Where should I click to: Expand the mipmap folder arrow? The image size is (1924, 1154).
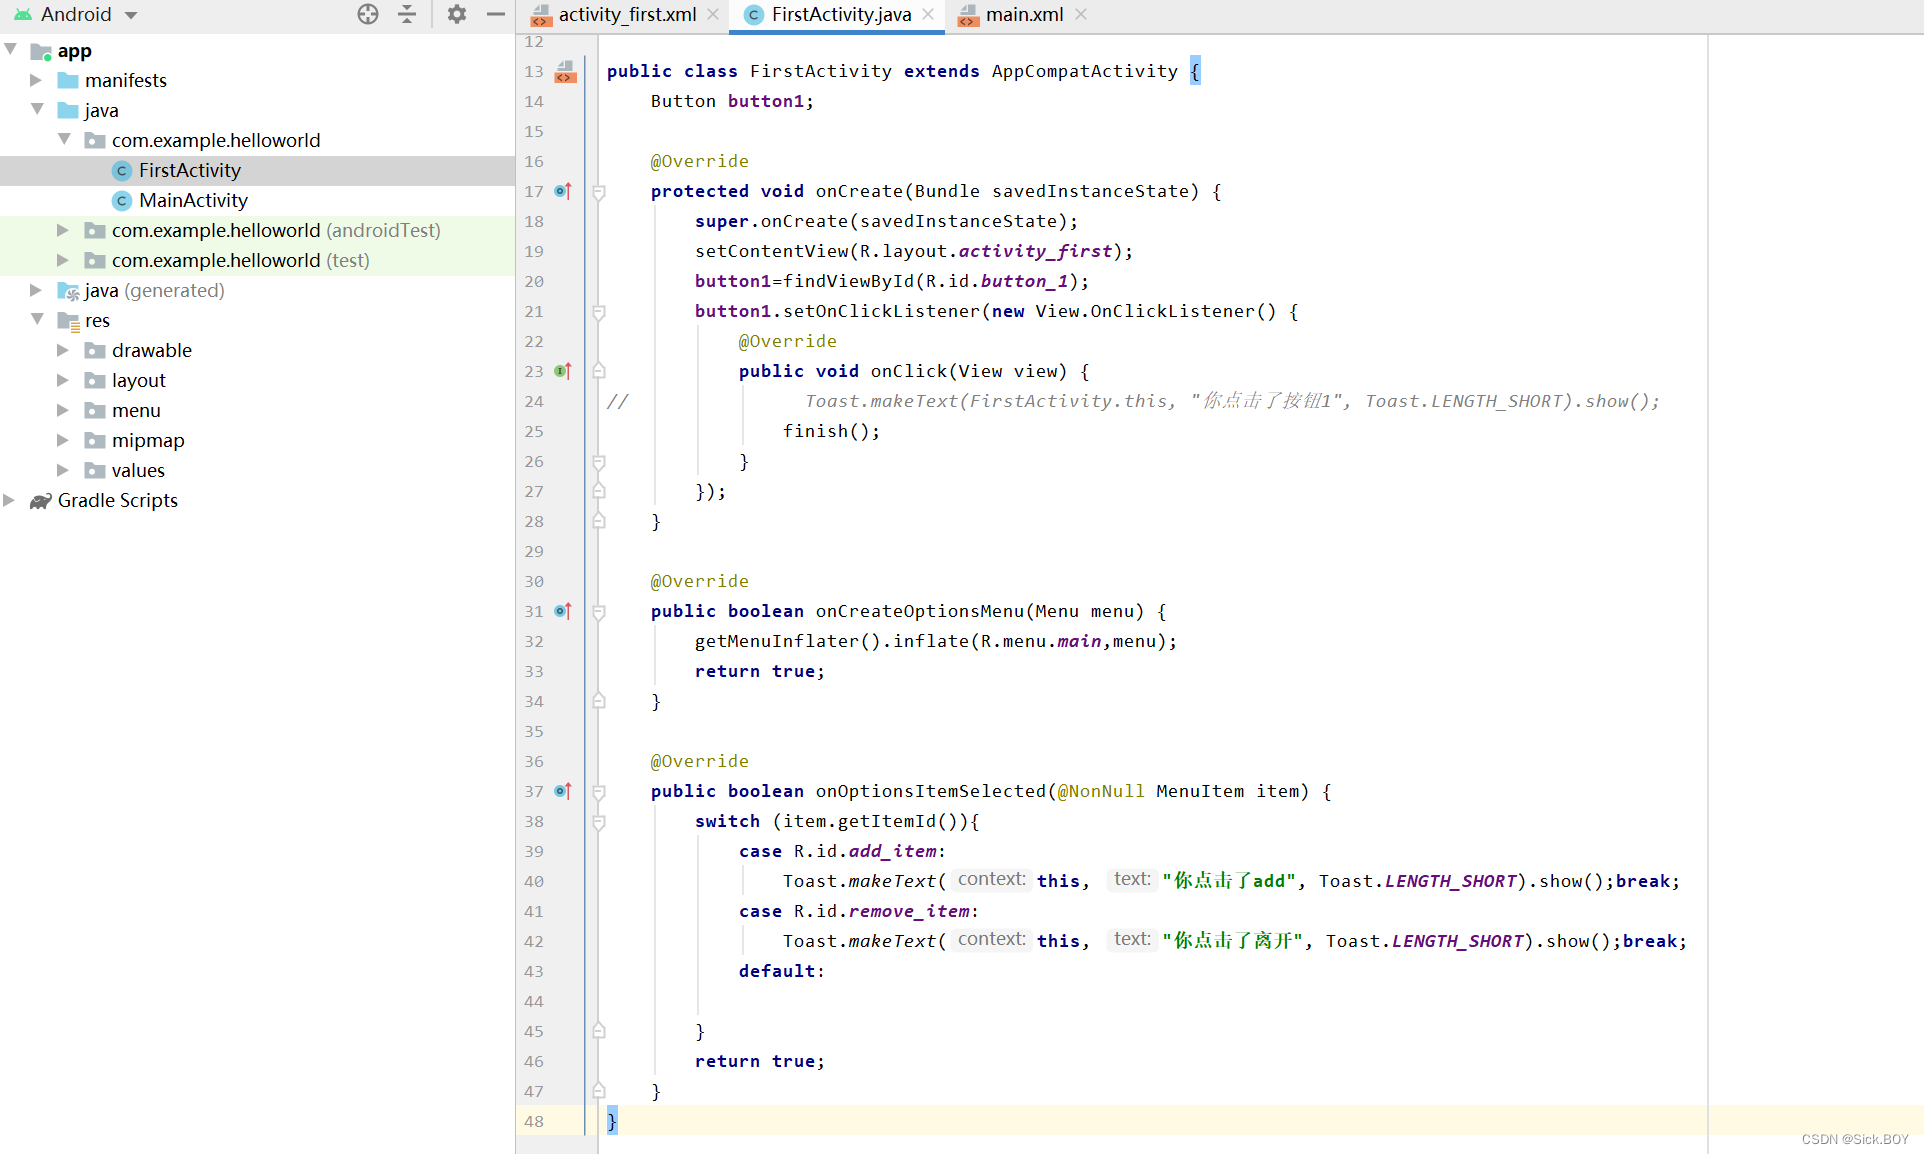click(63, 440)
